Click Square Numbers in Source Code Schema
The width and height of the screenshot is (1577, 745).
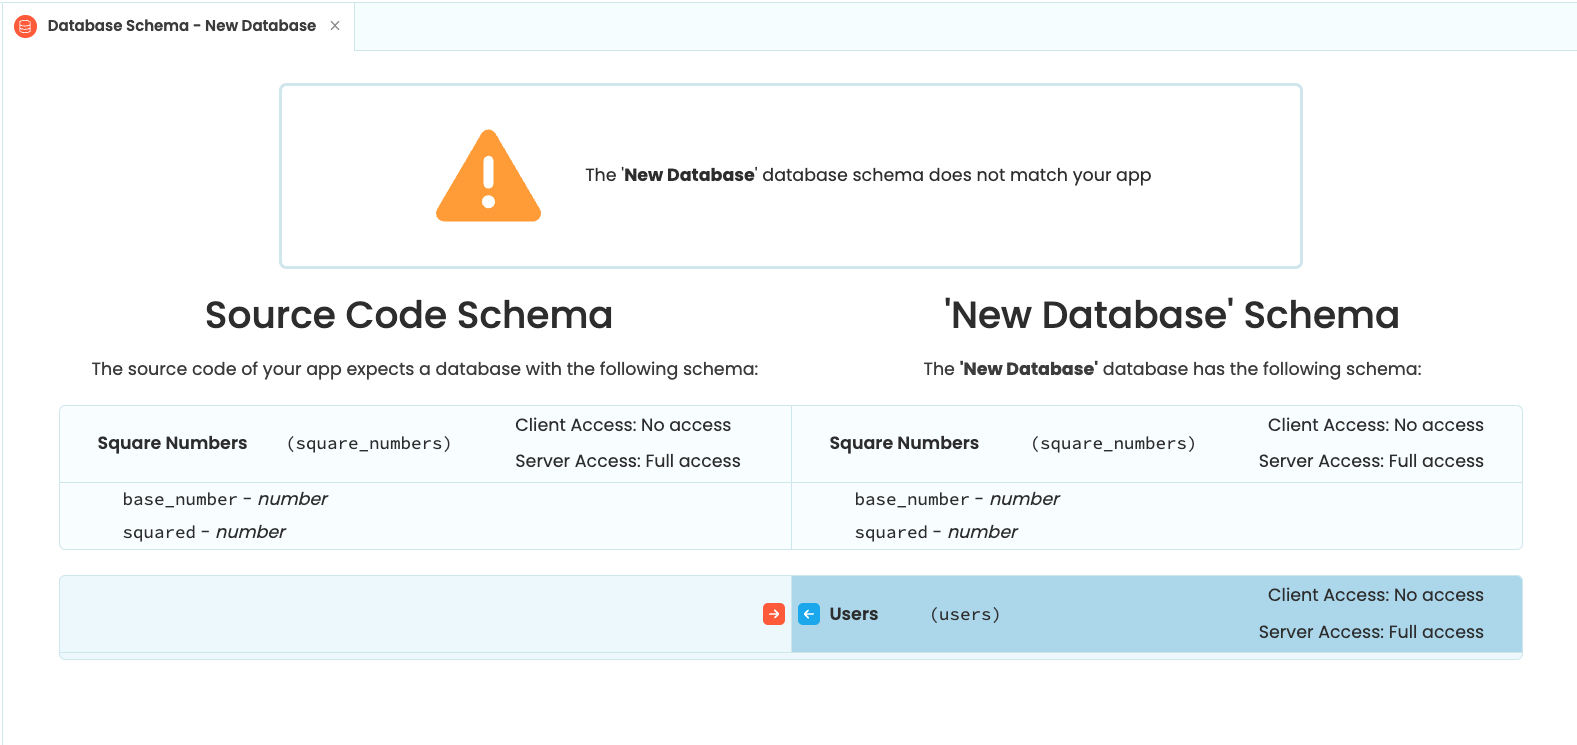[x=172, y=443]
